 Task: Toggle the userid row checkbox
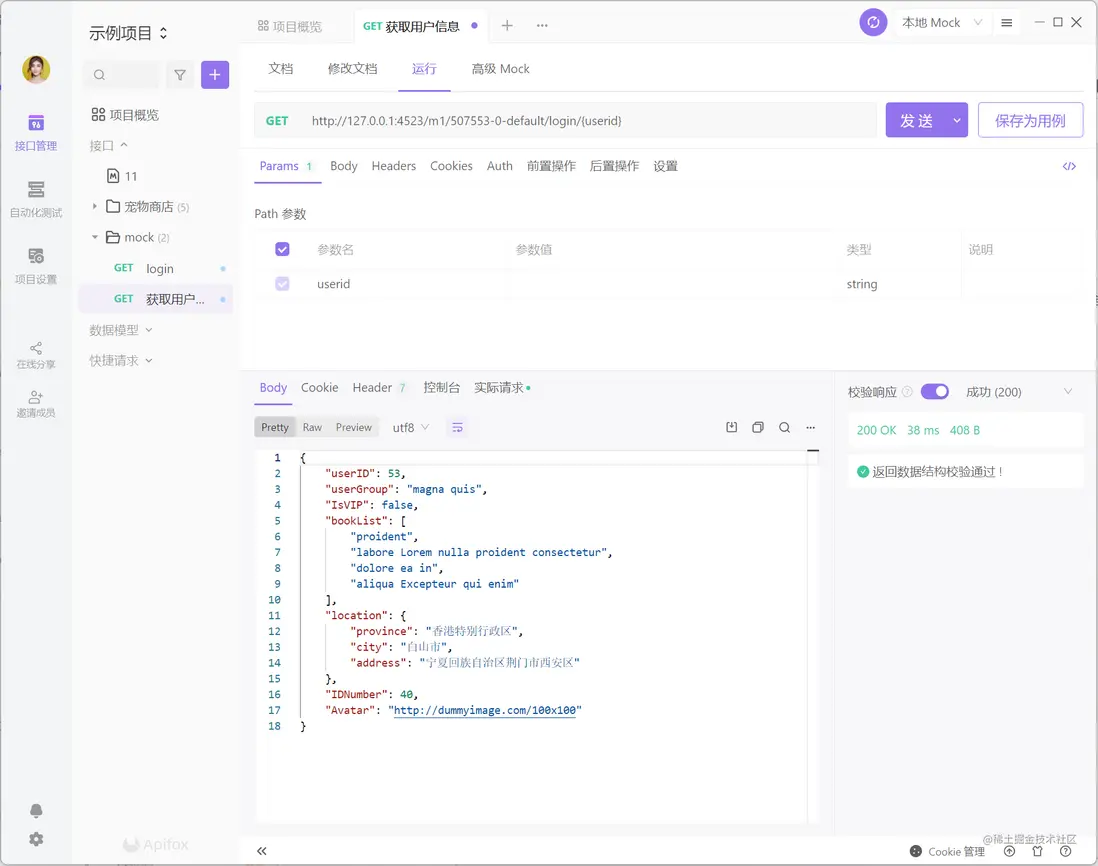pos(282,284)
